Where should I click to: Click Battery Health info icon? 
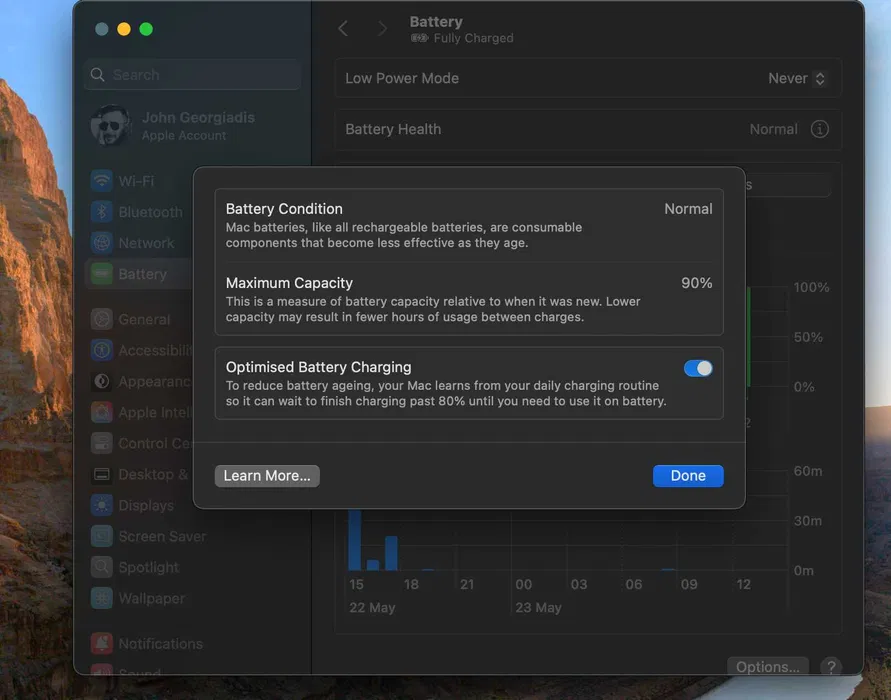tap(819, 130)
